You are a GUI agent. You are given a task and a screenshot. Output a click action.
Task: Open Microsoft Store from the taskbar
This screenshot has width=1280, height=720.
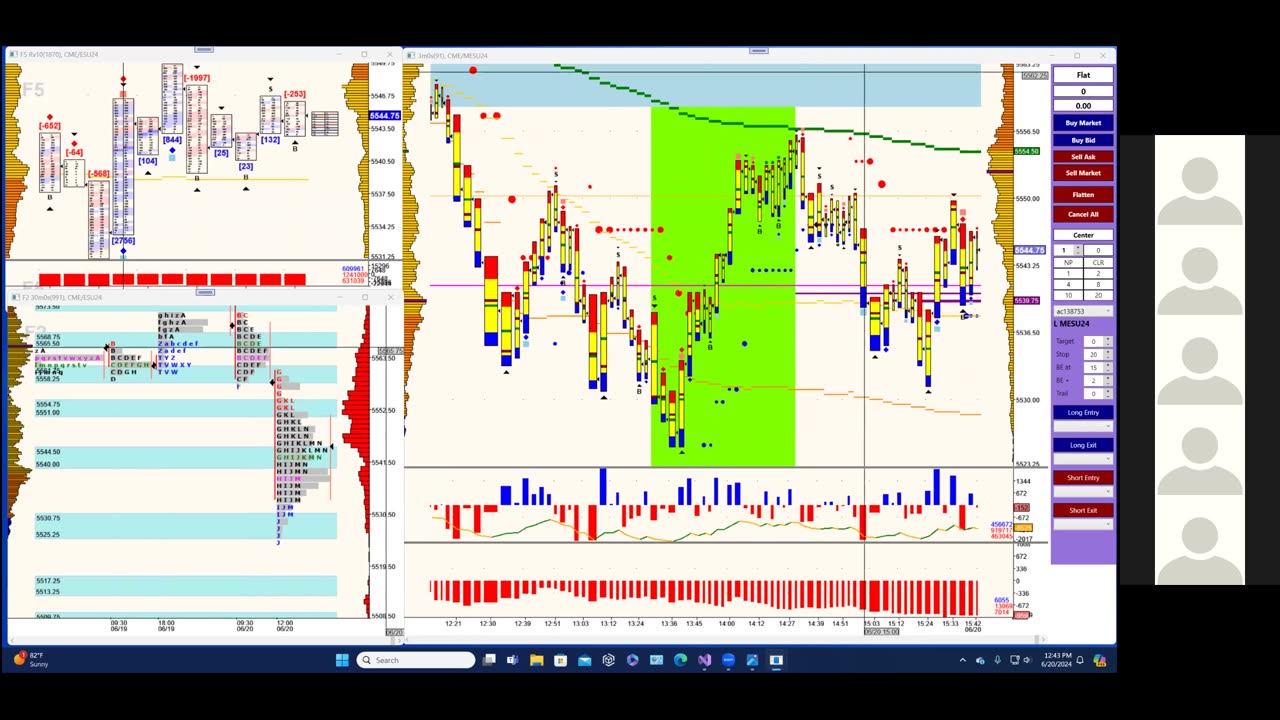click(561, 660)
